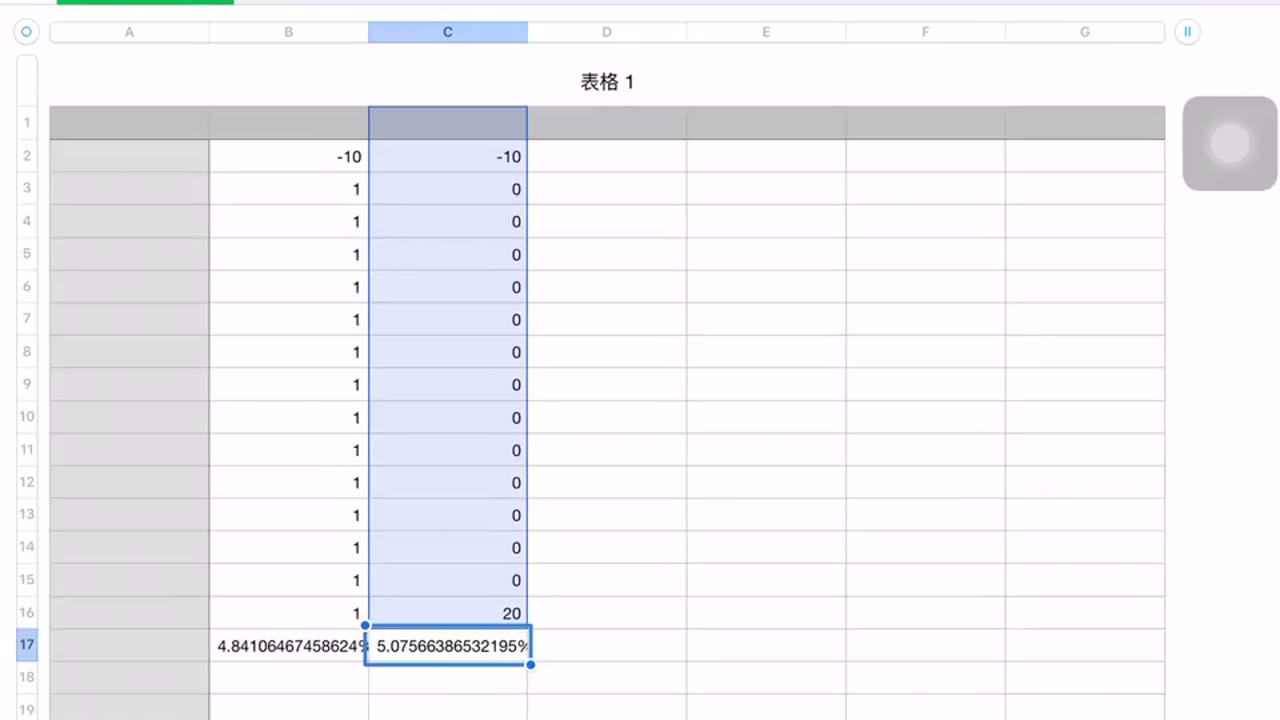Image resolution: width=1280 pixels, height=720 pixels.
Task: Tap the table select-all circle handle
Action: coord(27,32)
